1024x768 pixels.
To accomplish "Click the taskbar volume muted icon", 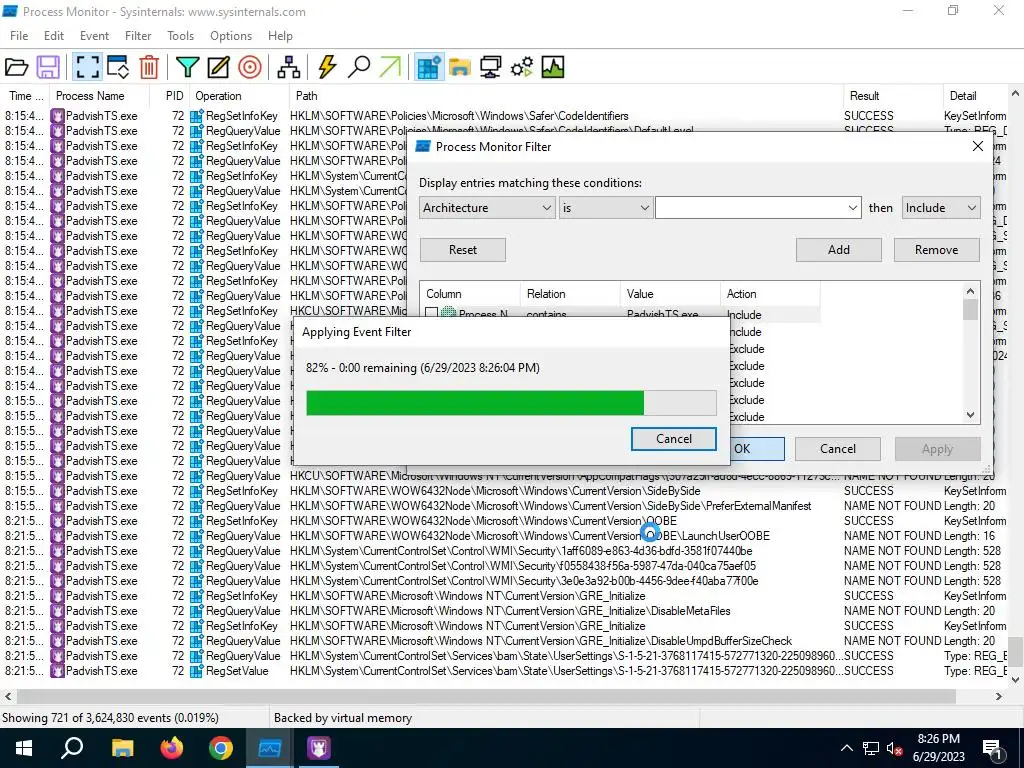I will (895, 749).
